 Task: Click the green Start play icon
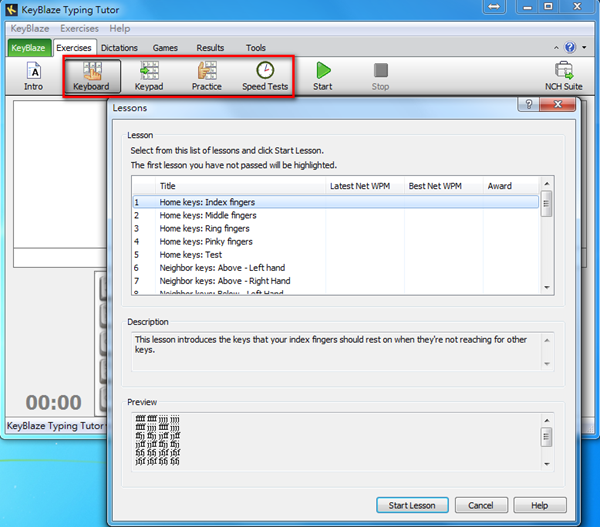click(323, 76)
